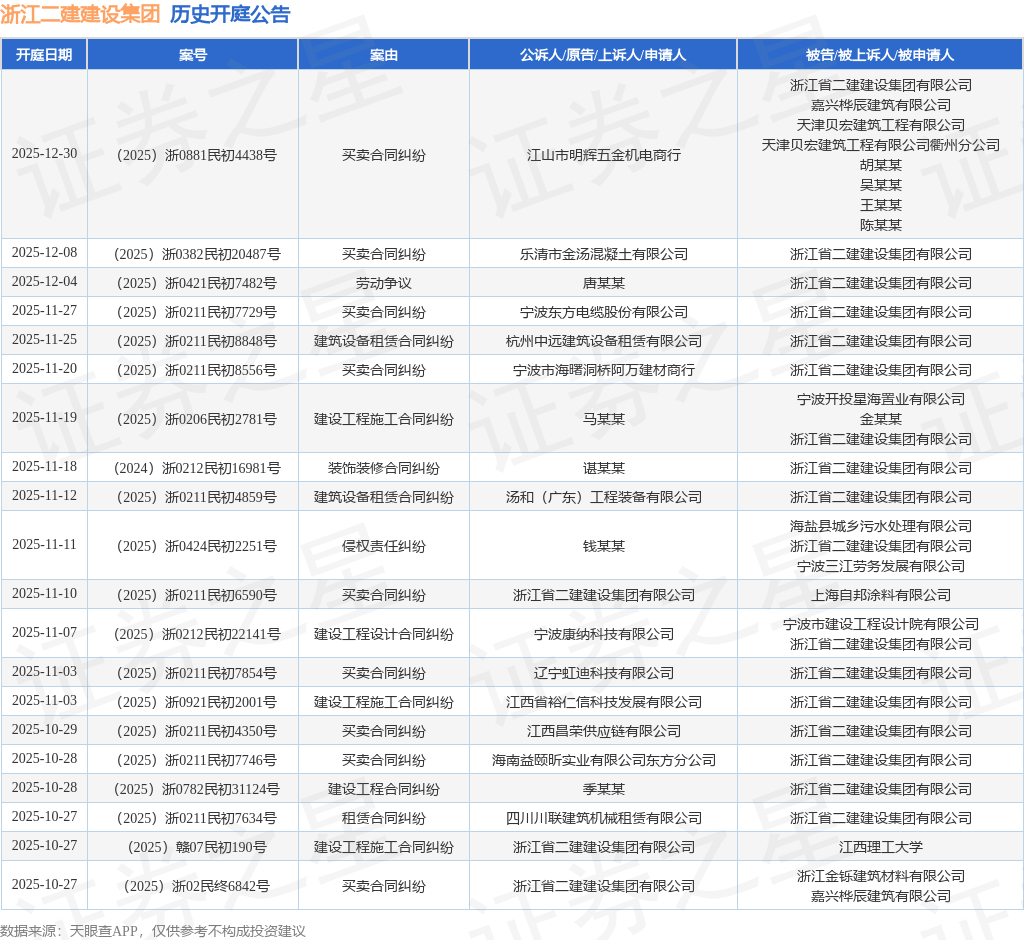Select case number 赣07民初190号
Image resolution: width=1024 pixels, height=940 pixels.
[197, 847]
